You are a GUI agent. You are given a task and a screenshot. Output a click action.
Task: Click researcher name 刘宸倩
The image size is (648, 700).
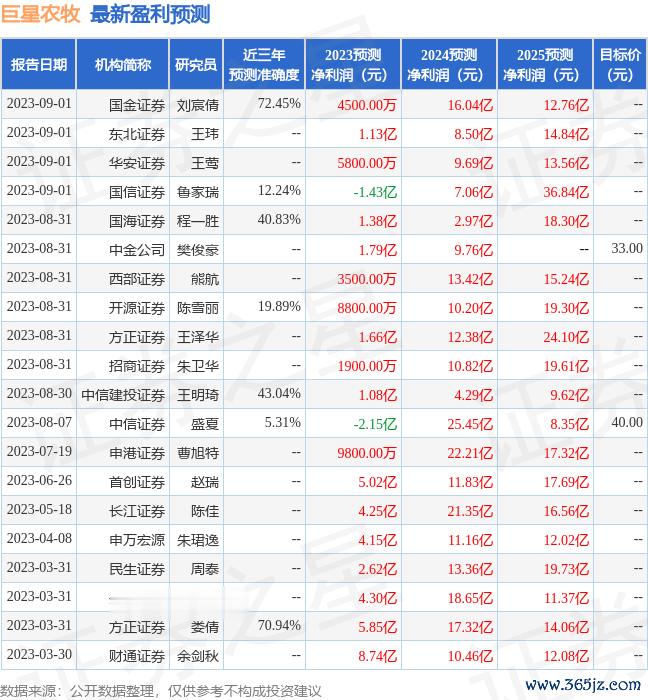198,105
